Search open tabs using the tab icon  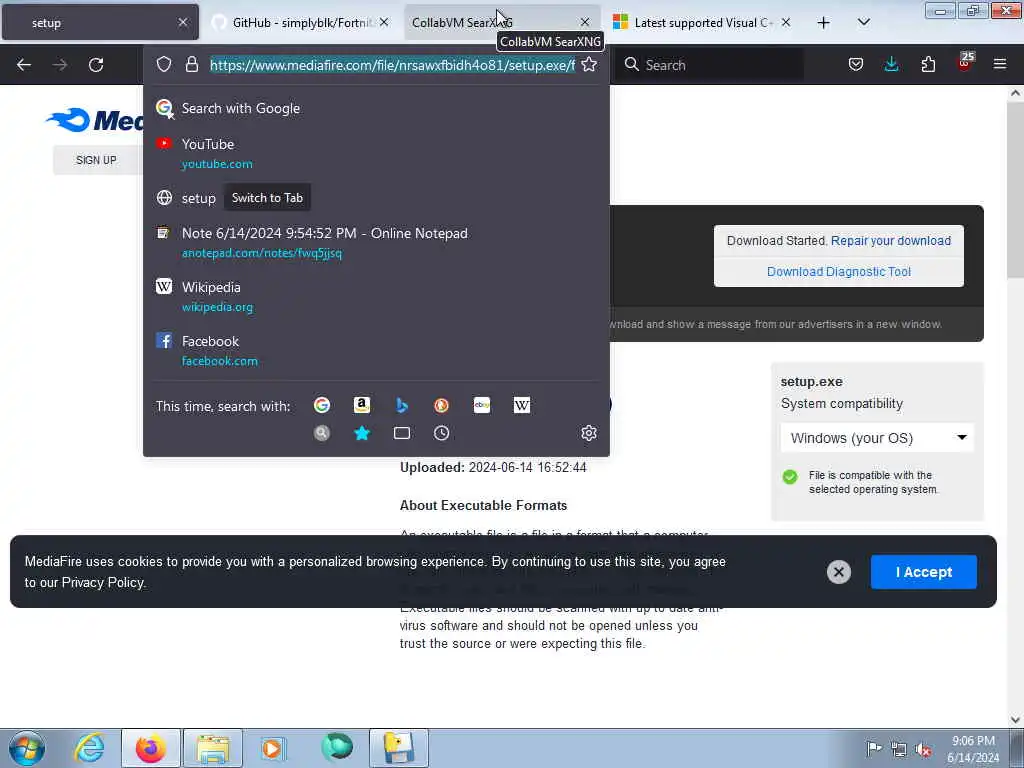[x=402, y=433]
